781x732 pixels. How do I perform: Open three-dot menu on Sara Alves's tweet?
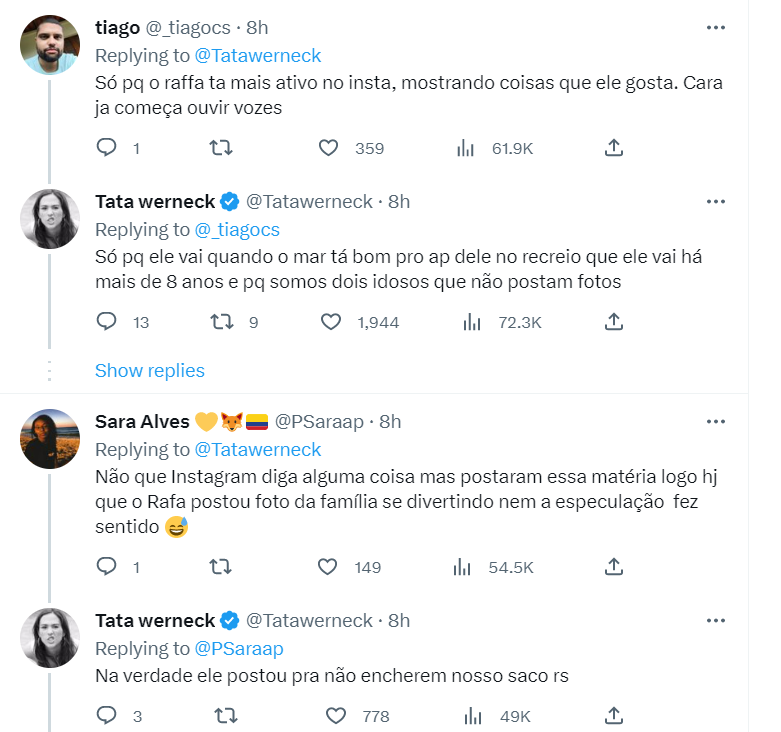coord(716,421)
